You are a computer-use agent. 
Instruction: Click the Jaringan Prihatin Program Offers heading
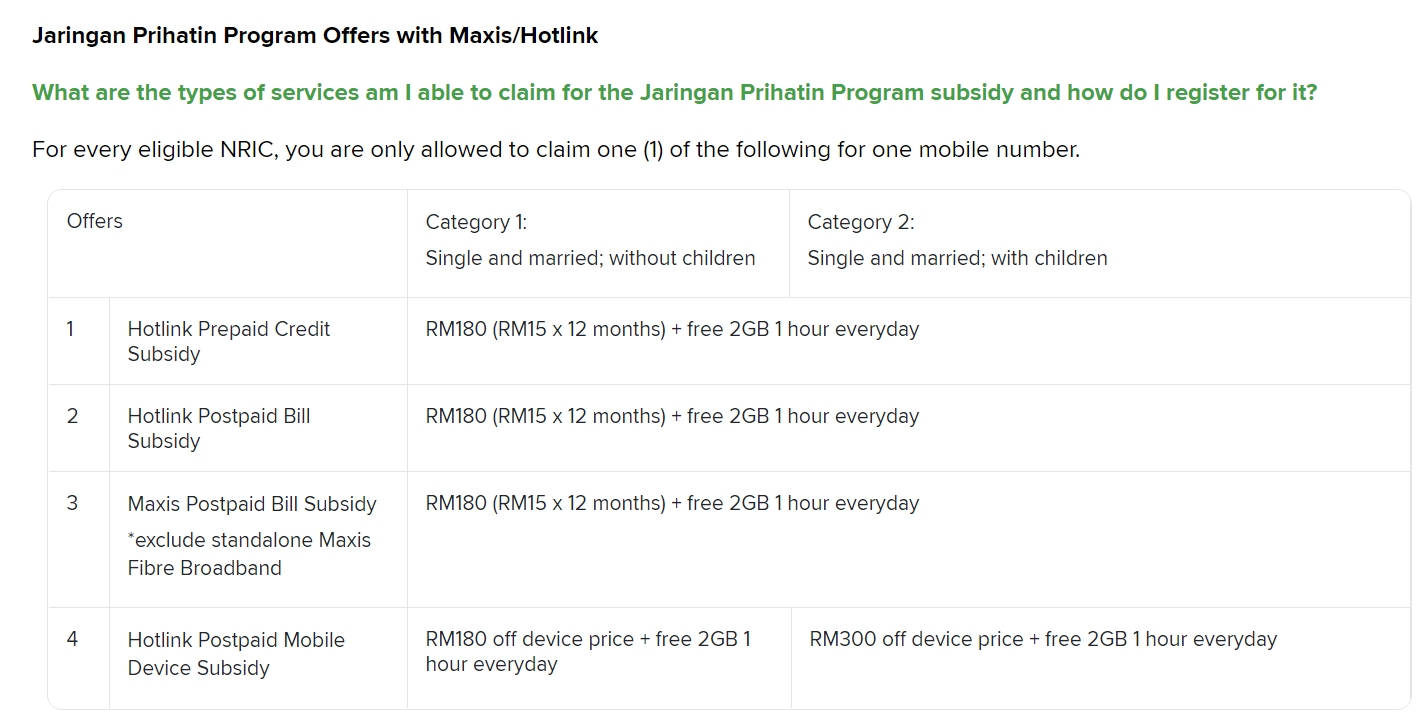[x=315, y=36]
